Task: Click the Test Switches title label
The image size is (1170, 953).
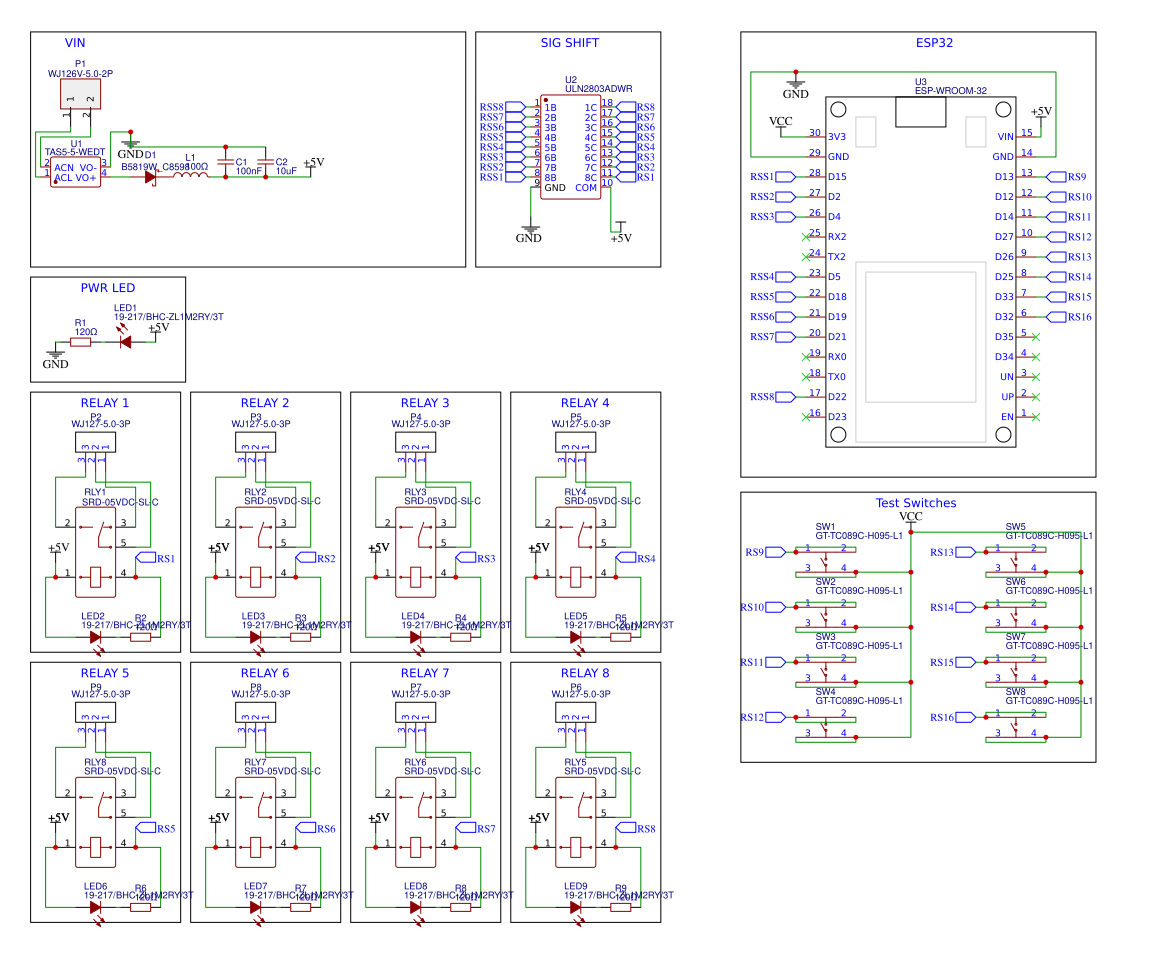Action: [x=916, y=503]
